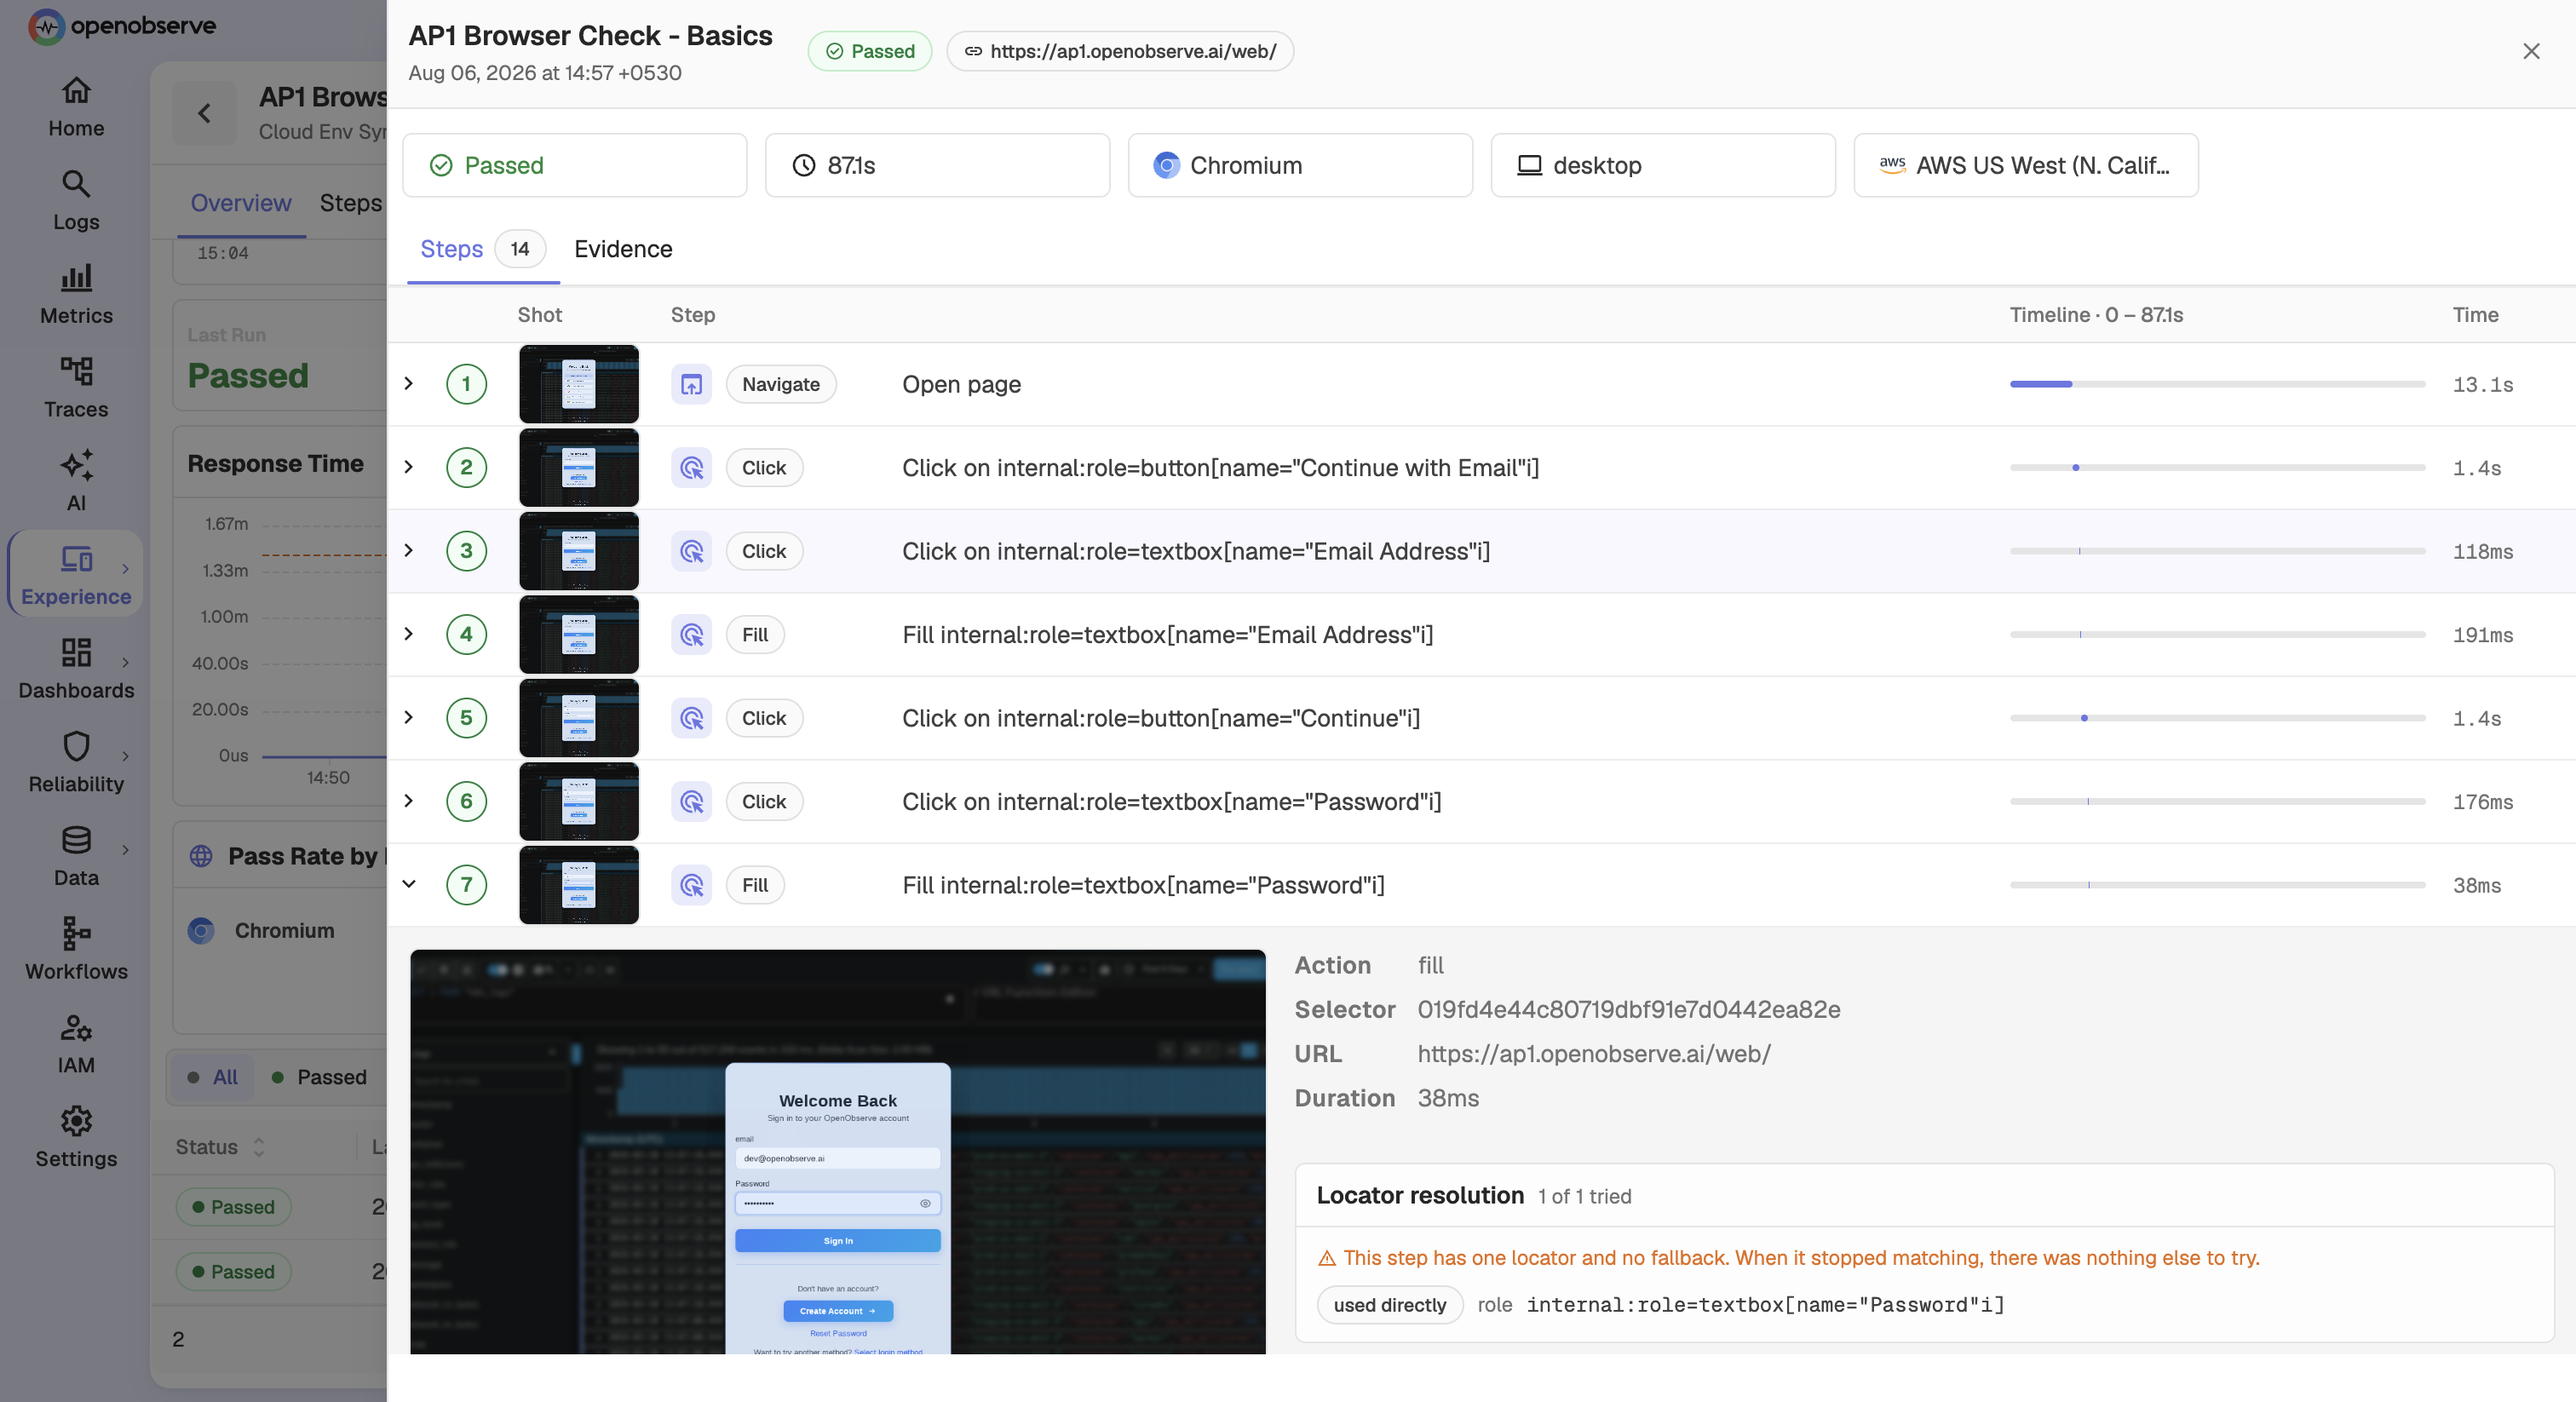
Task: Click the 176ms time for step 6
Action: pos(2483,802)
